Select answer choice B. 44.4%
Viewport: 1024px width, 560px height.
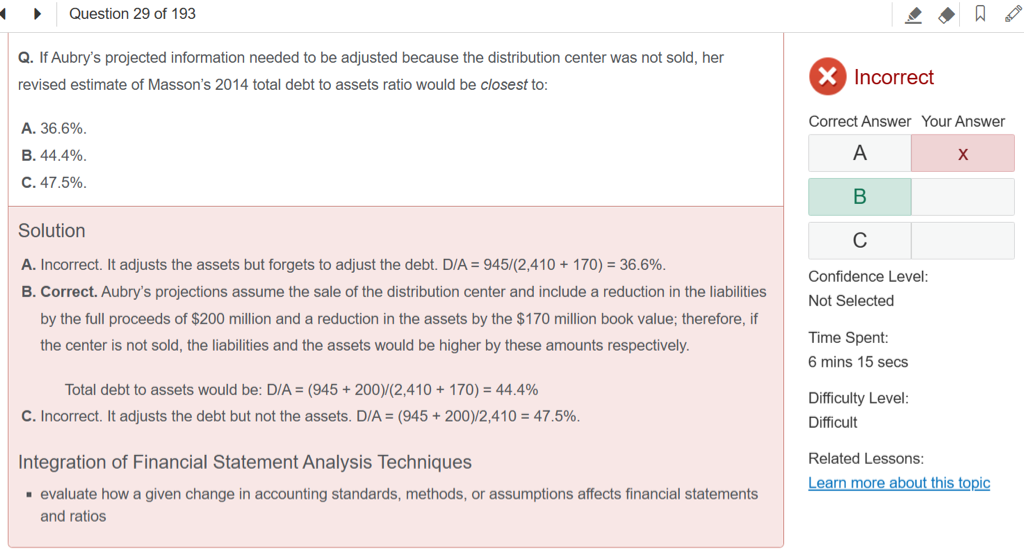pos(54,156)
